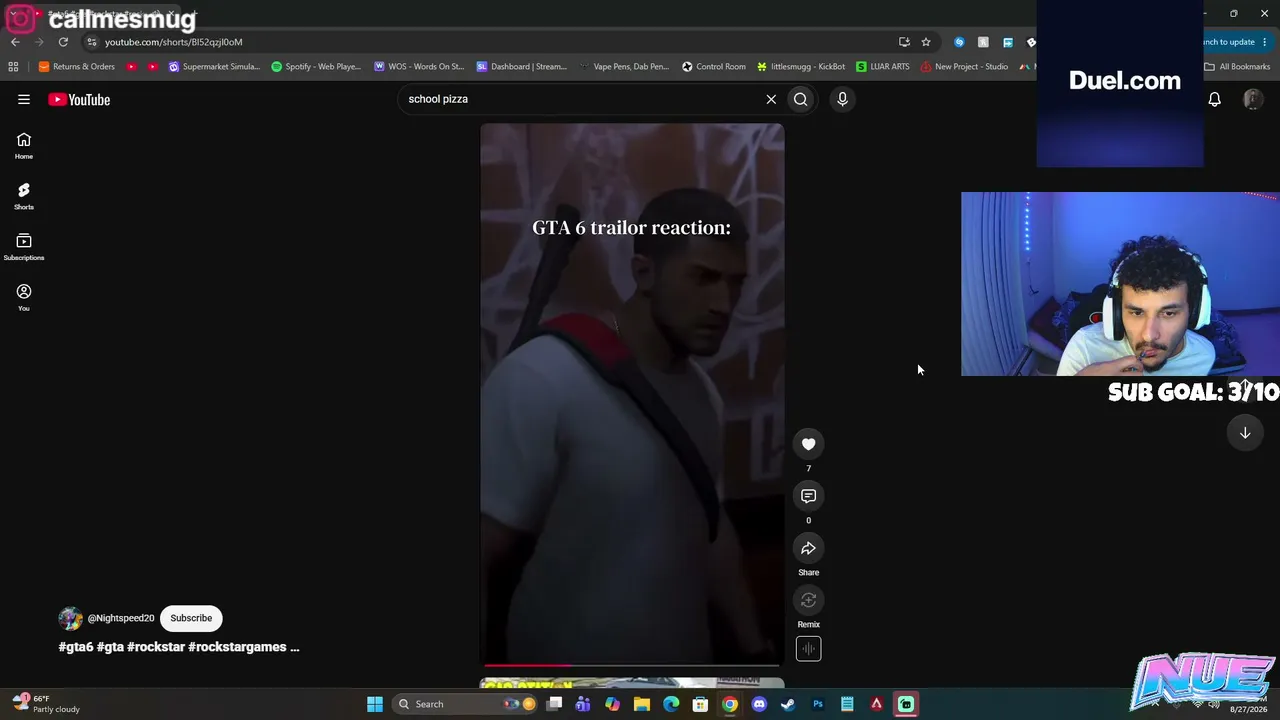Open Microsoft Store from the taskbar
Image resolution: width=1280 pixels, height=720 pixels.
tap(700, 704)
